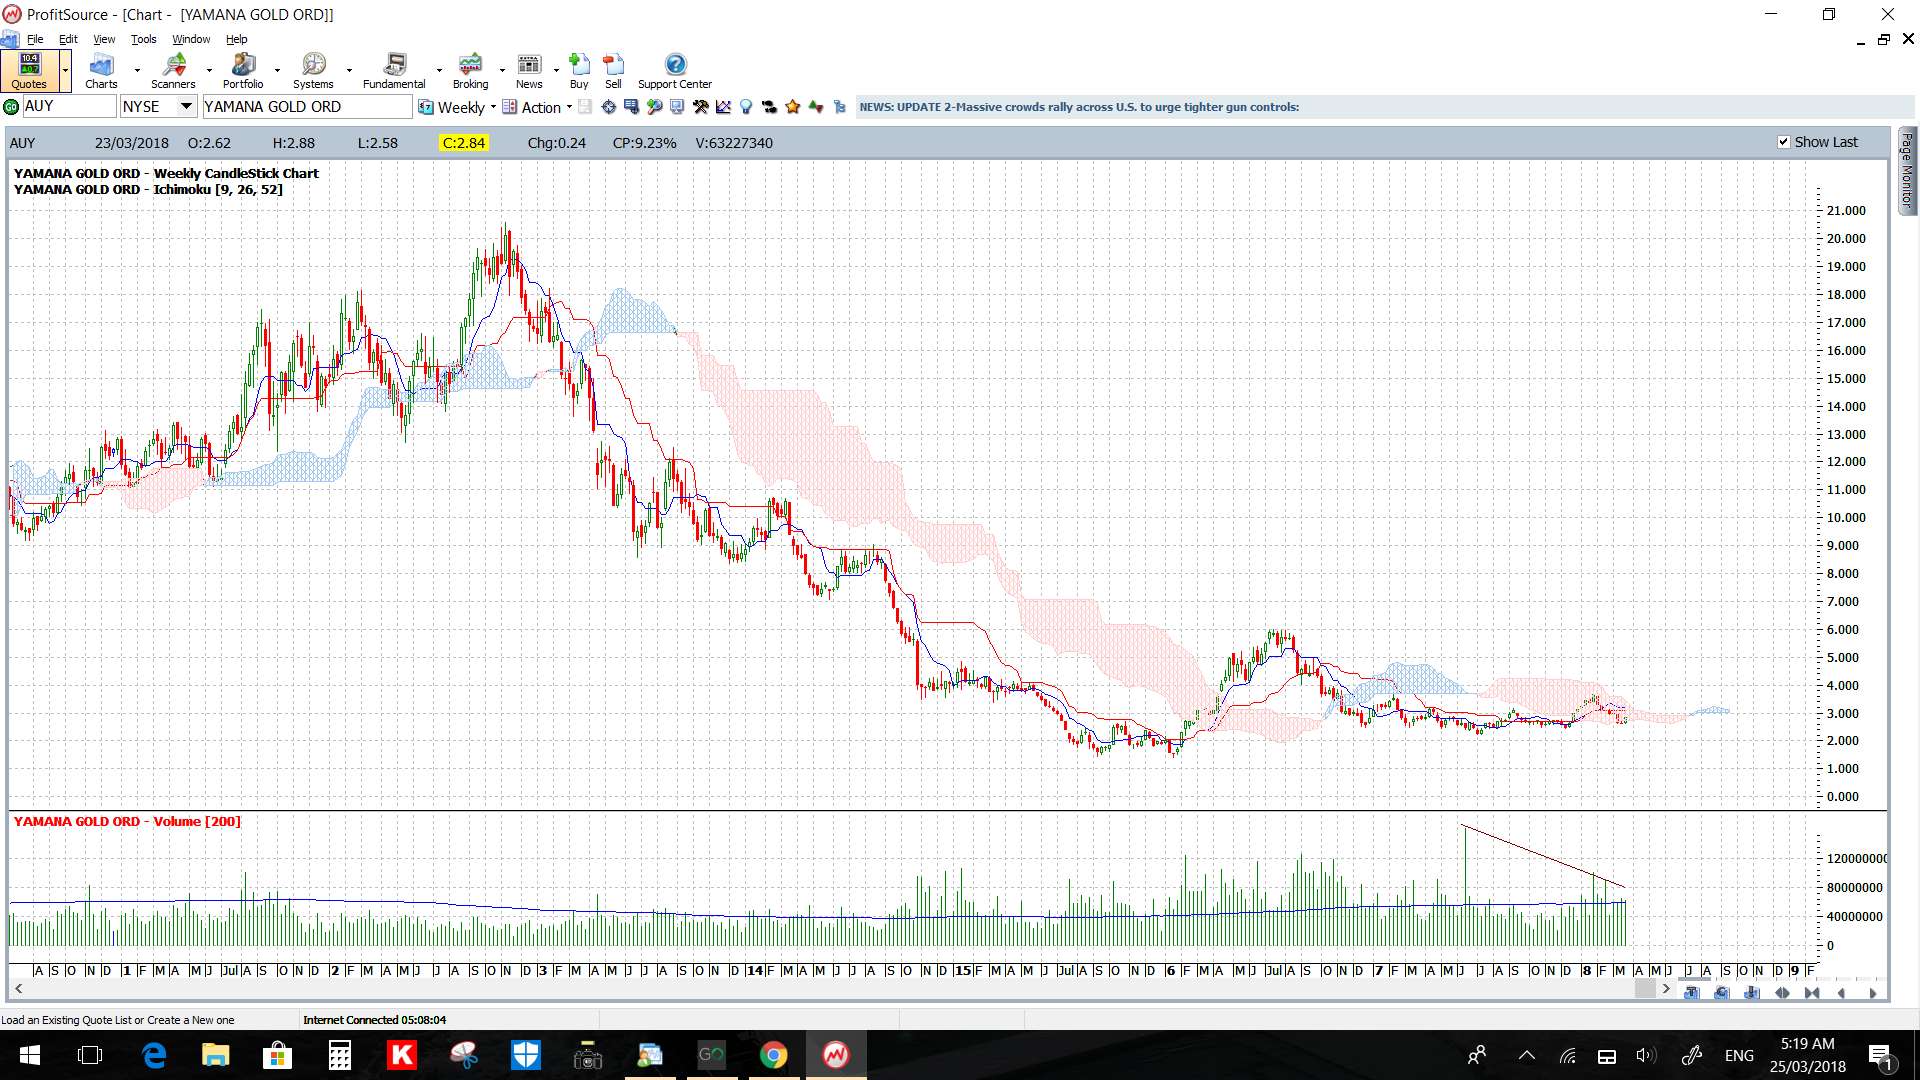
Task: Open the Portfolio manager icon
Action: coord(243,70)
